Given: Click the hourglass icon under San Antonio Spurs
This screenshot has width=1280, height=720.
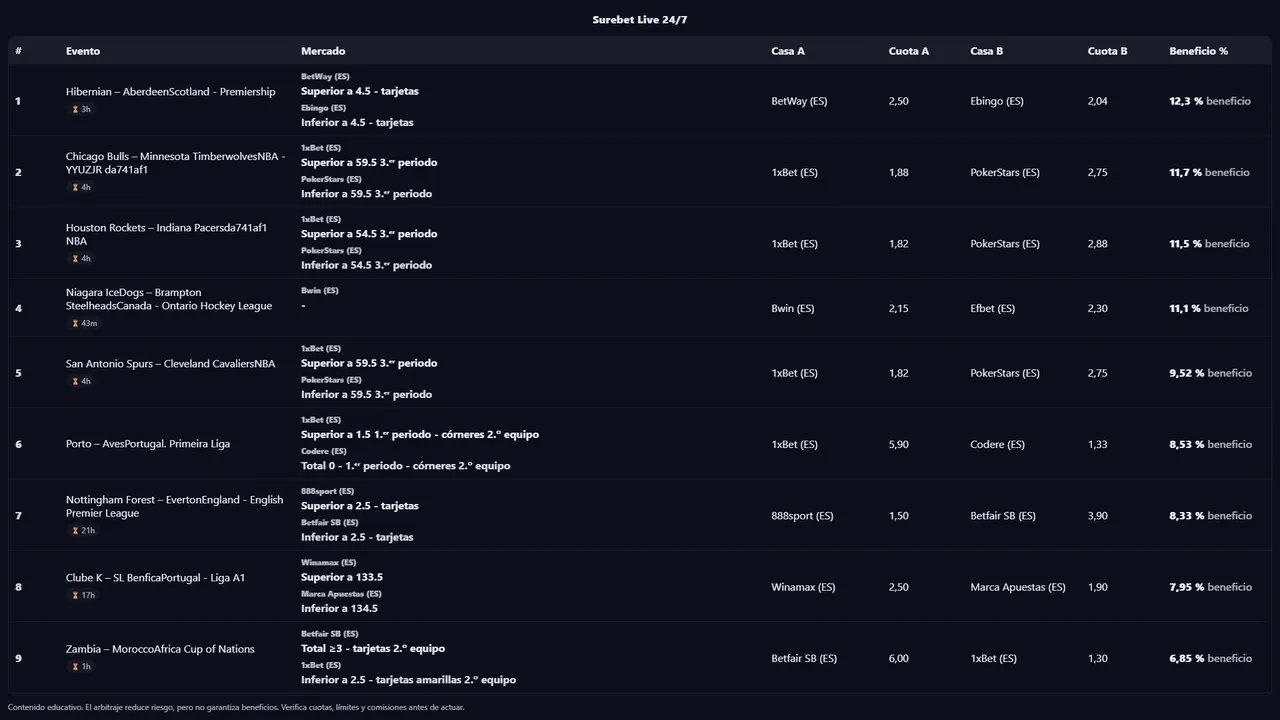Looking at the screenshot, I should tap(75, 381).
